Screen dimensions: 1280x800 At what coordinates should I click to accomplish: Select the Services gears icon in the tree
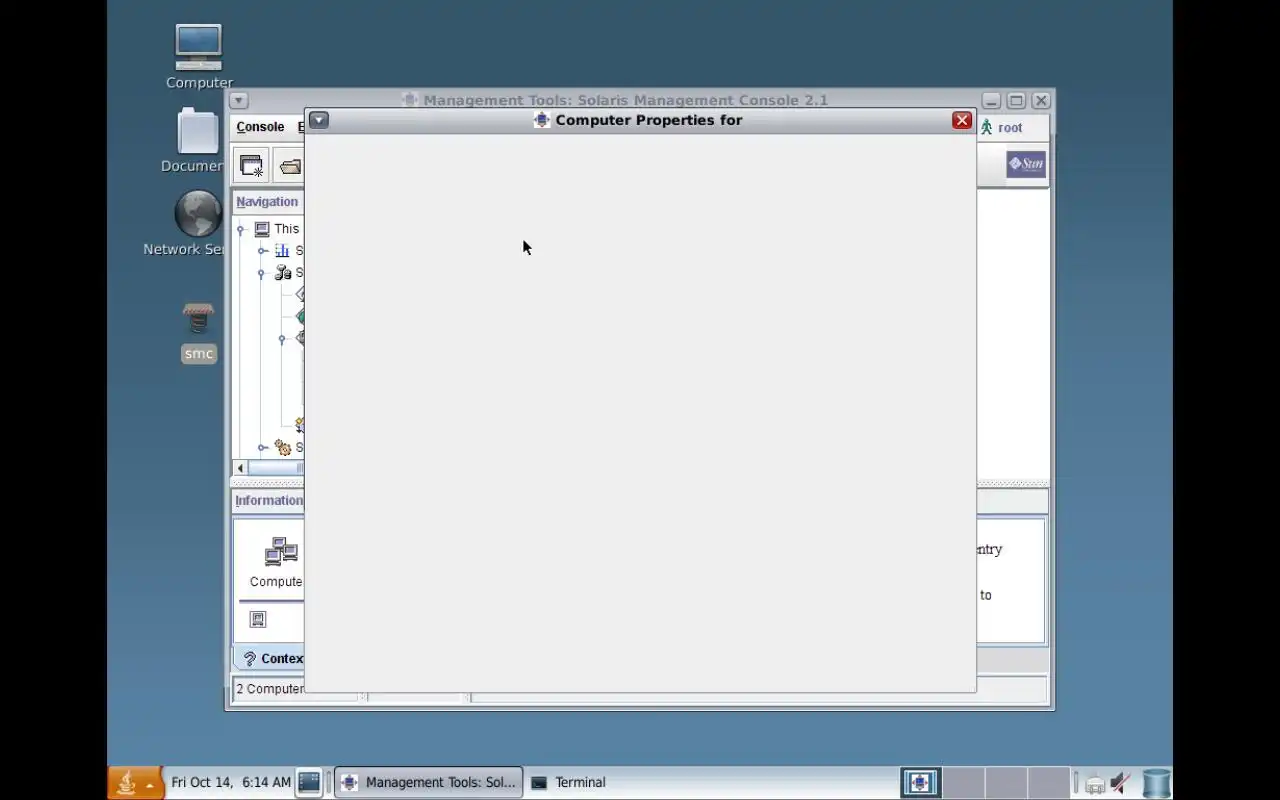(283, 448)
